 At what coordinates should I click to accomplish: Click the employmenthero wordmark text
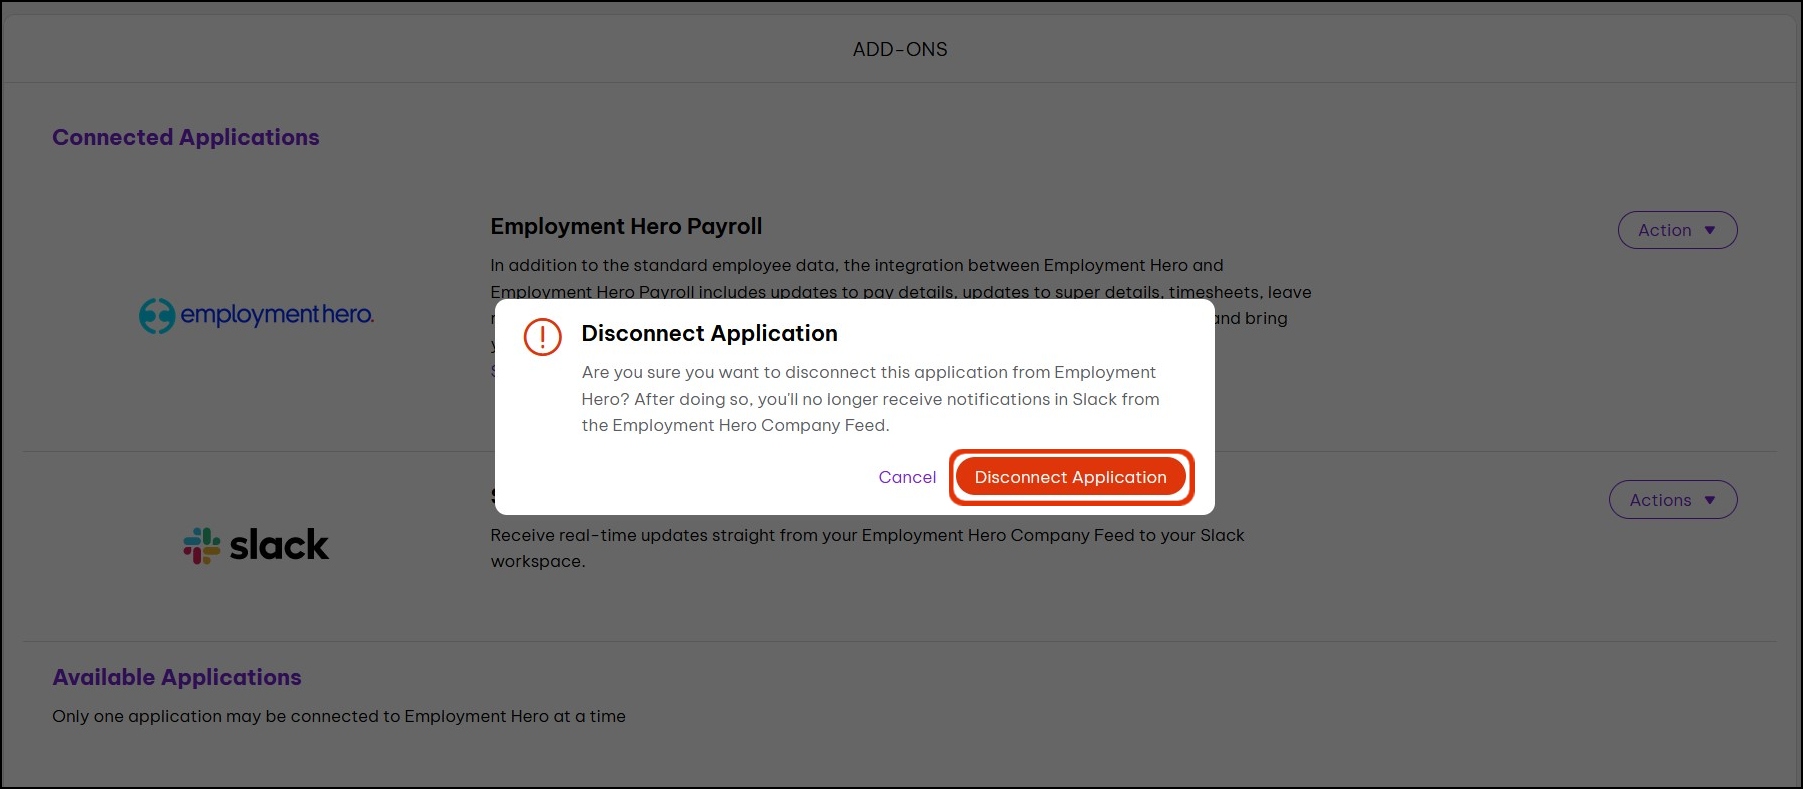pyautogui.click(x=277, y=315)
